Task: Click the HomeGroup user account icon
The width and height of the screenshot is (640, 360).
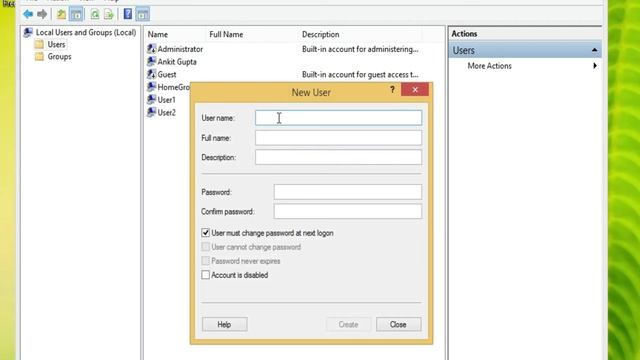Action: click(151, 87)
